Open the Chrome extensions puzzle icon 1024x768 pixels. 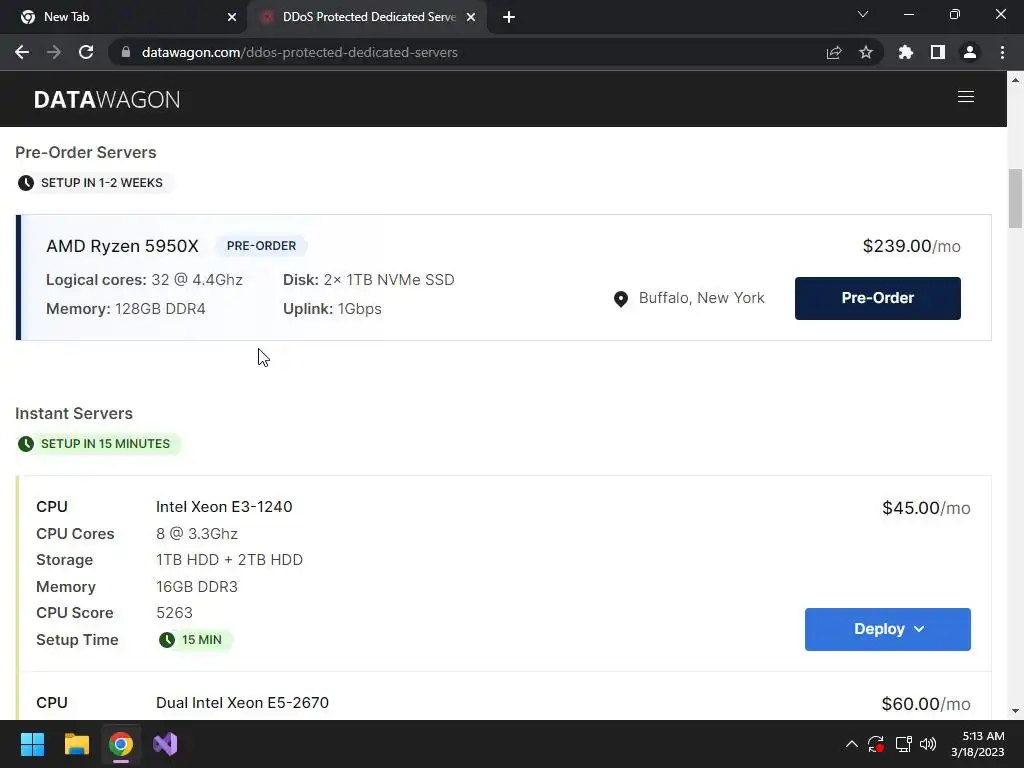click(906, 52)
